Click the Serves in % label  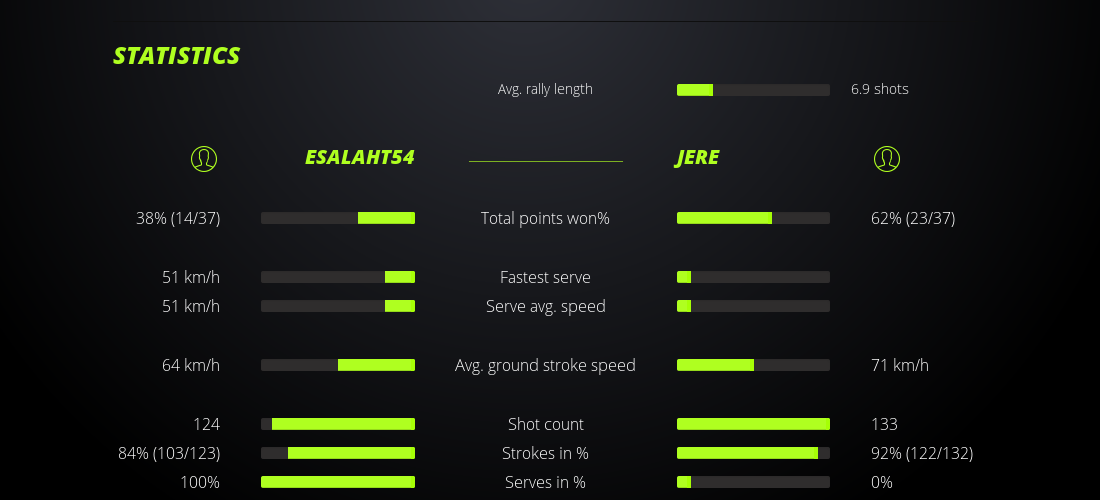(x=545, y=482)
